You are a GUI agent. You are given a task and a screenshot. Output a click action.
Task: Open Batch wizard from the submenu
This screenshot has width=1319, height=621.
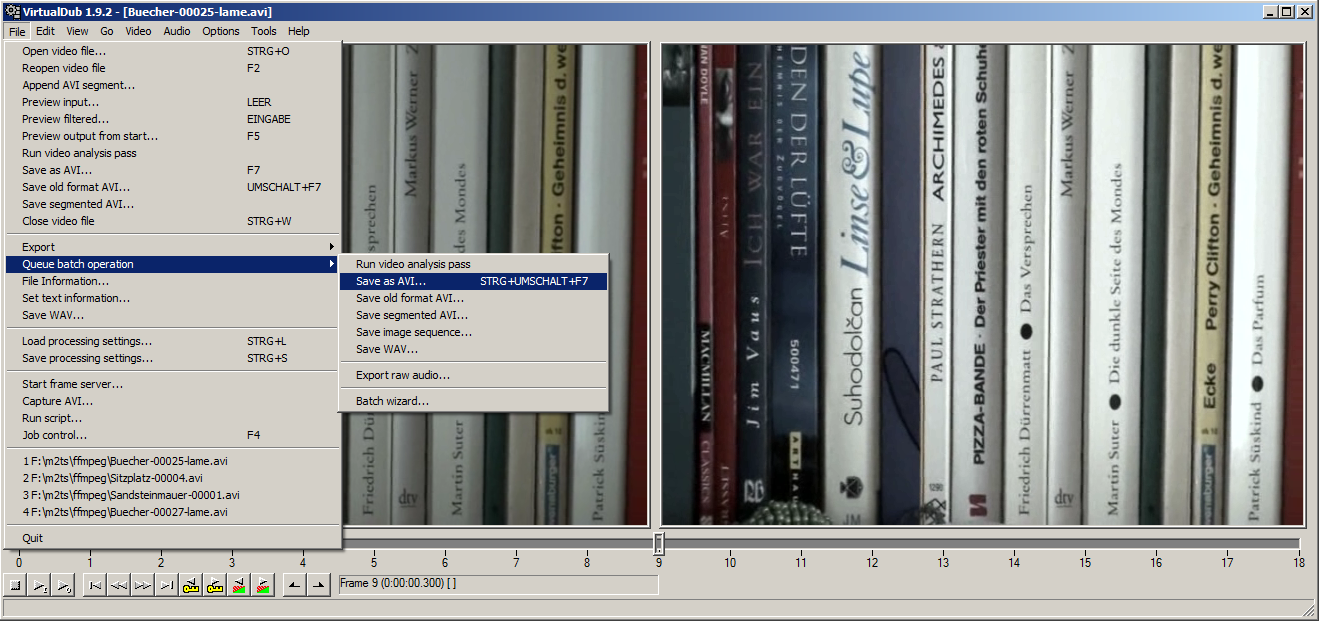[x=474, y=401]
